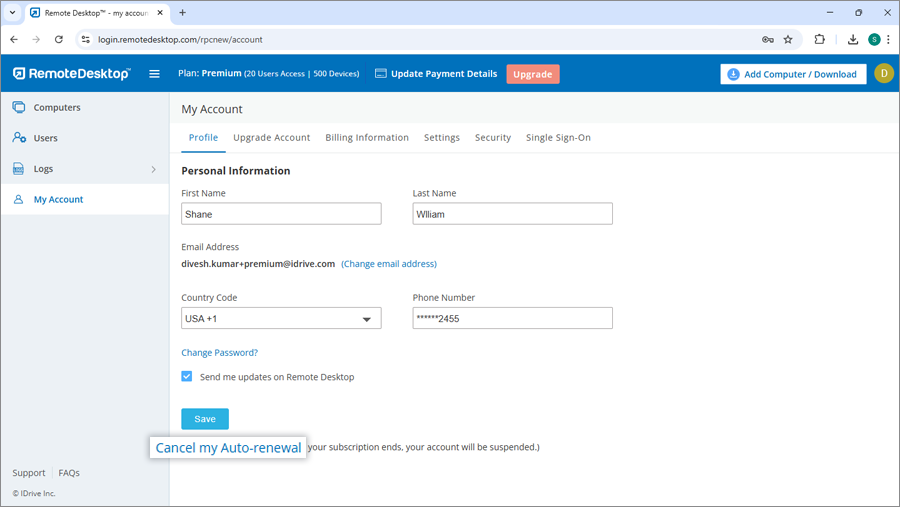Image resolution: width=900 pixels, height=507 pixels.
Task: Open the user avatar 'D' profile menu
Action: pos(883,73)
